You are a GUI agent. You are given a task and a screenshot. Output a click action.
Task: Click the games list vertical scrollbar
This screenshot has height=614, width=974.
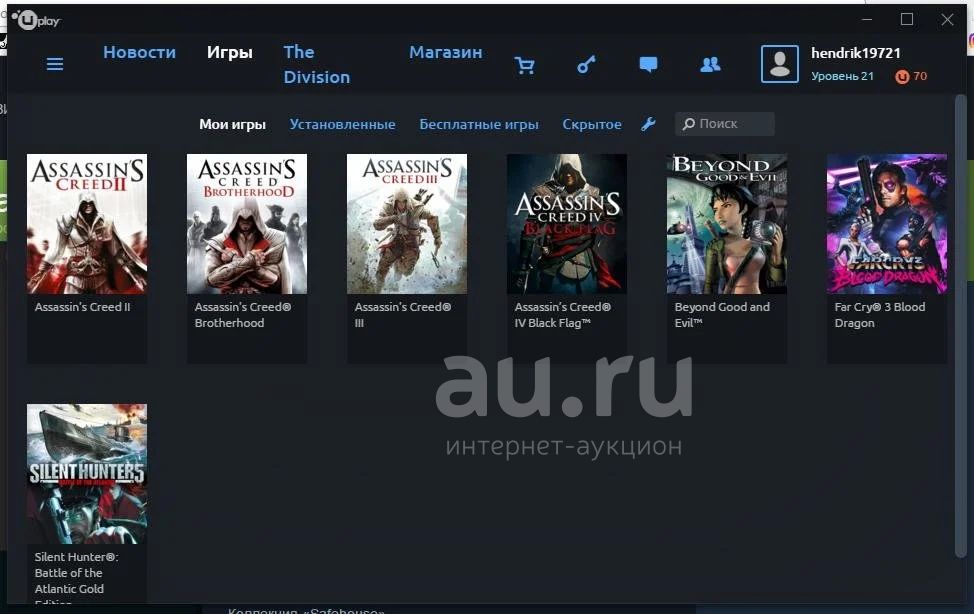pos(960,326)
